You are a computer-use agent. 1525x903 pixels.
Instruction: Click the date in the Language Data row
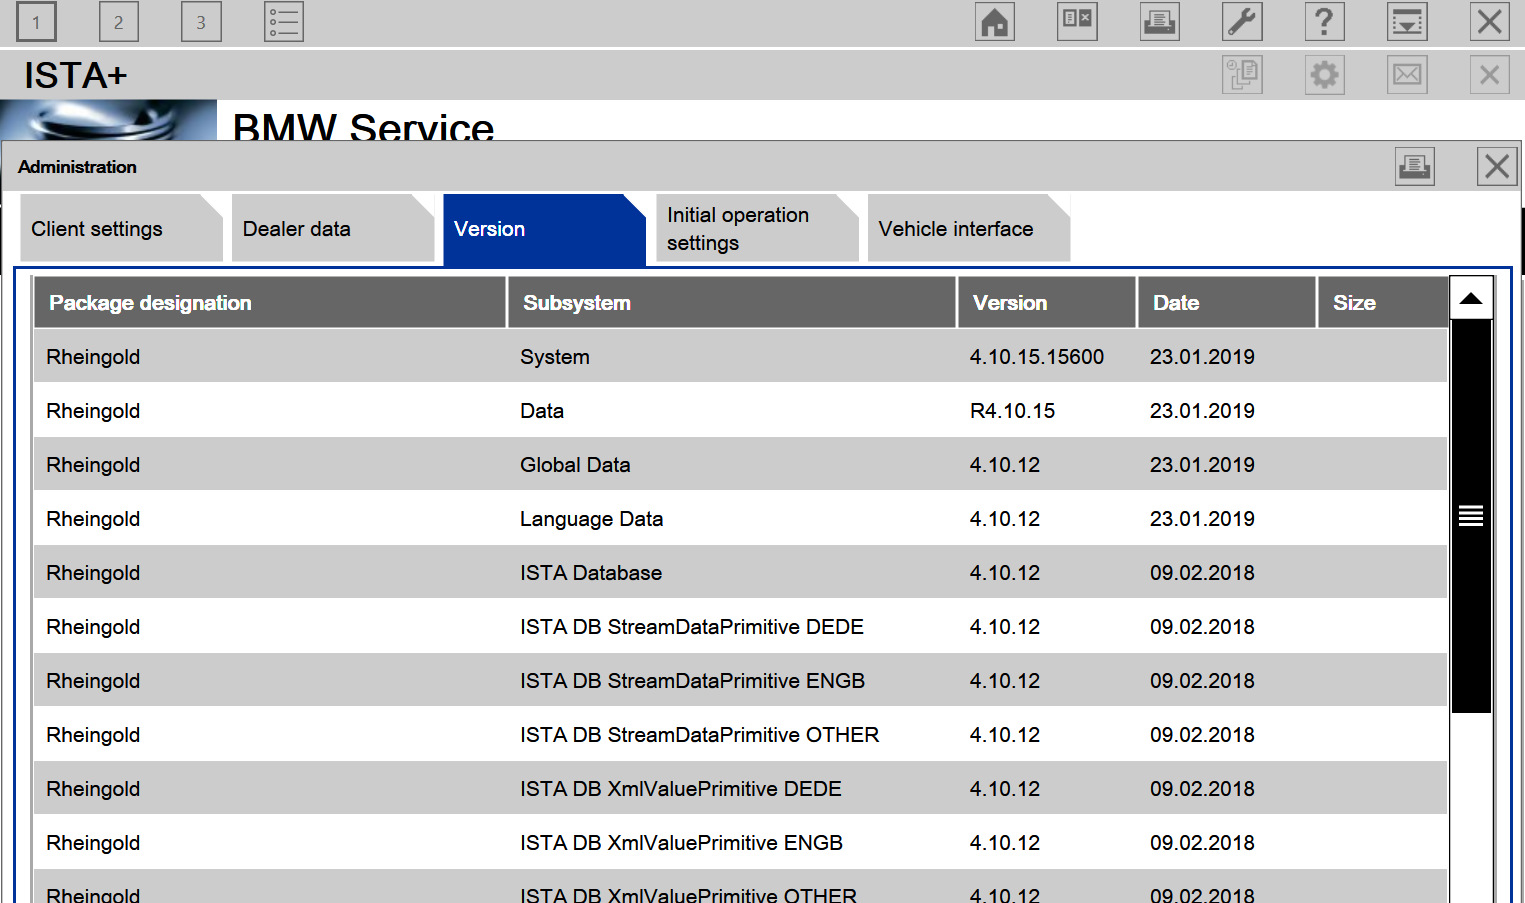pyautogui.click(x=1202, y=519)
